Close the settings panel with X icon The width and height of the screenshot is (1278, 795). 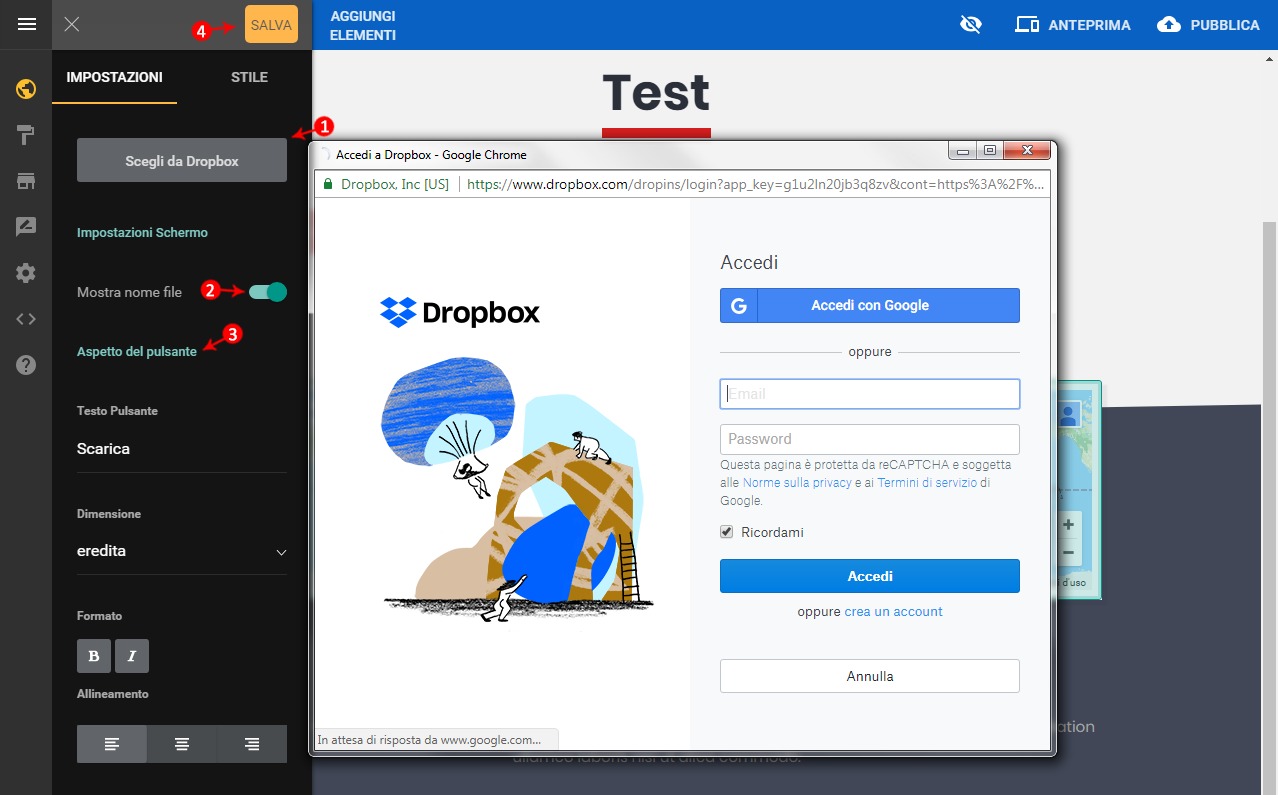tap(72, 24)
